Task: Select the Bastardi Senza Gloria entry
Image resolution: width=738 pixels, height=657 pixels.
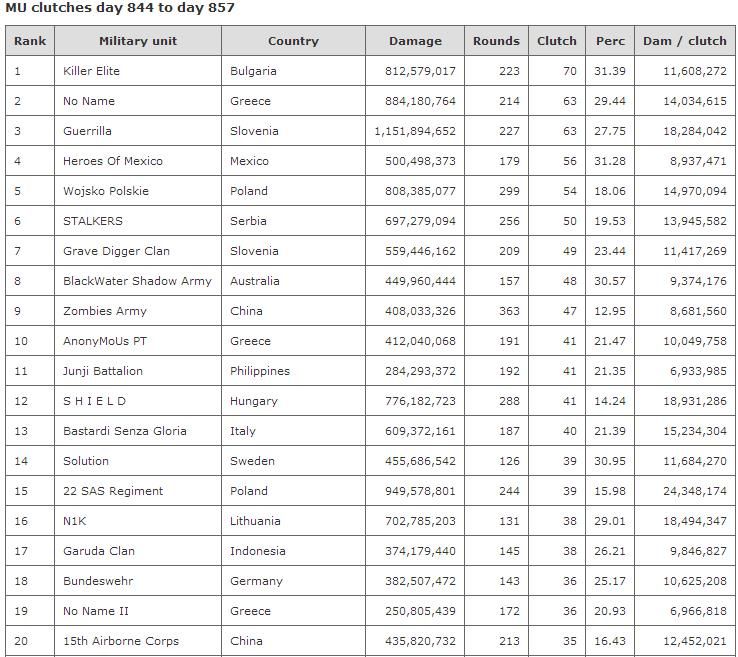Action: tap(125, 431)
